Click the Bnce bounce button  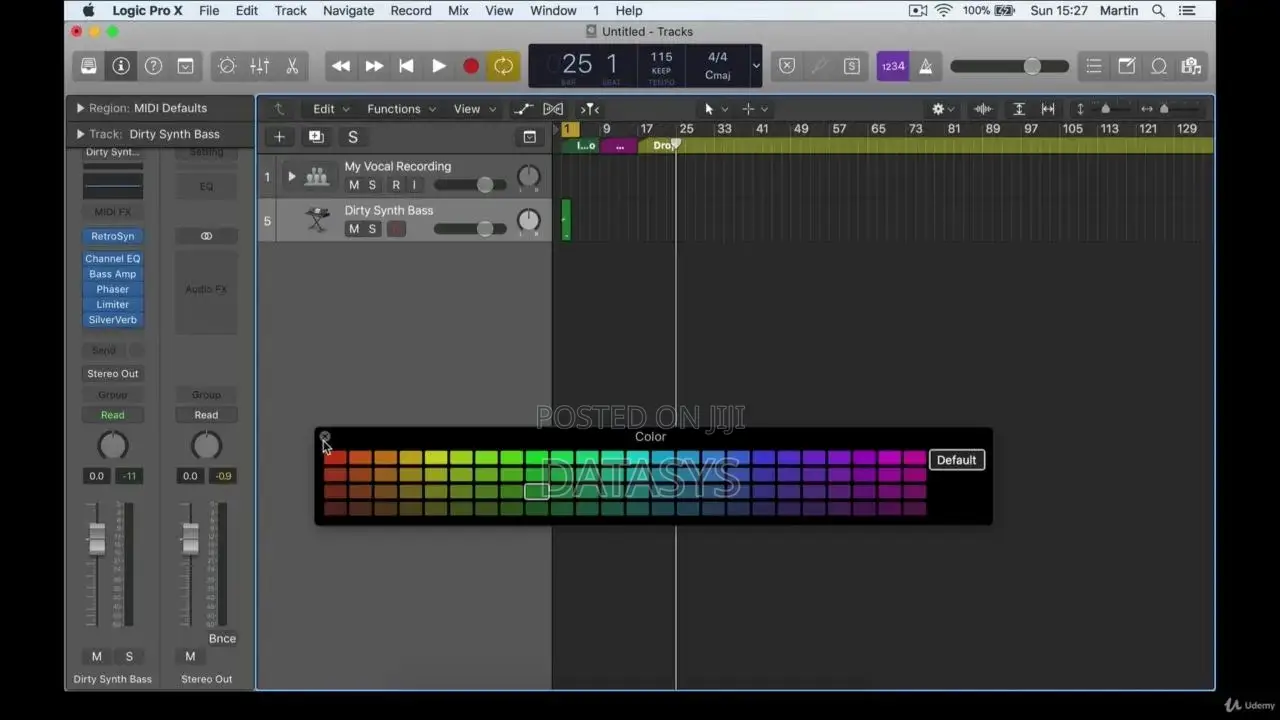tap(222, 639)
